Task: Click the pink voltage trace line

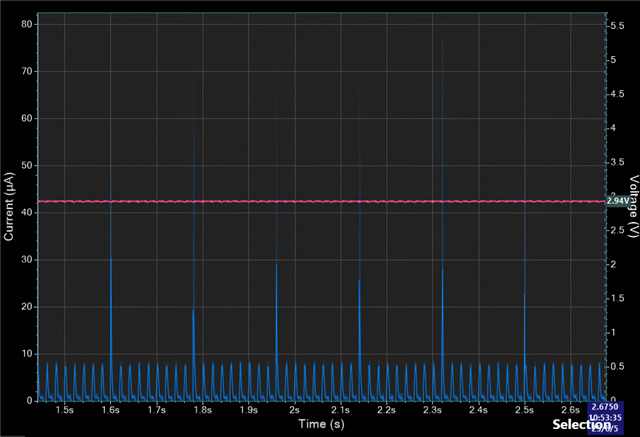Action: pos(321,201)
